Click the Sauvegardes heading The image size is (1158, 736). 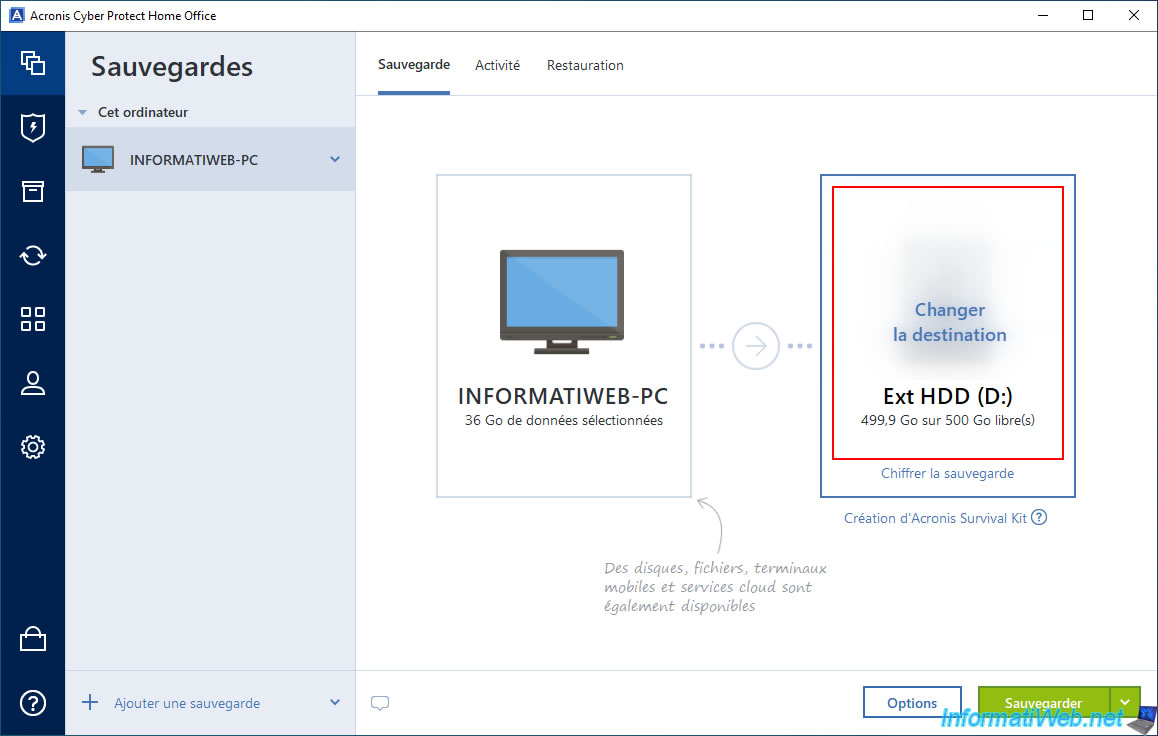tap(171, 67)
